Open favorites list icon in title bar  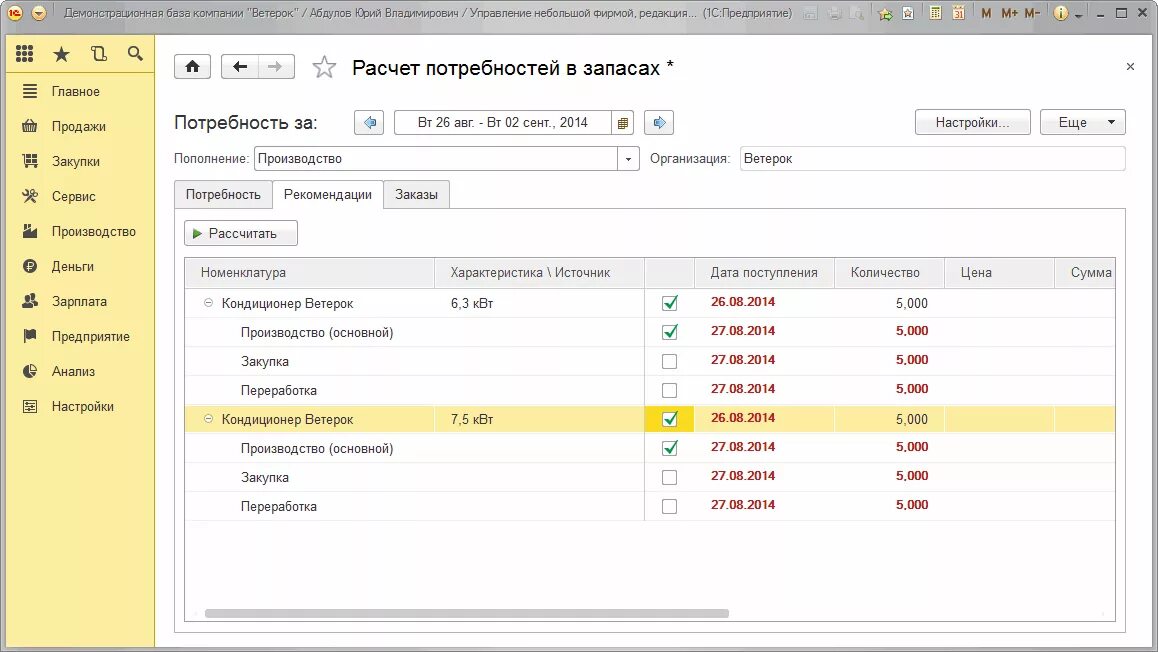908,13
